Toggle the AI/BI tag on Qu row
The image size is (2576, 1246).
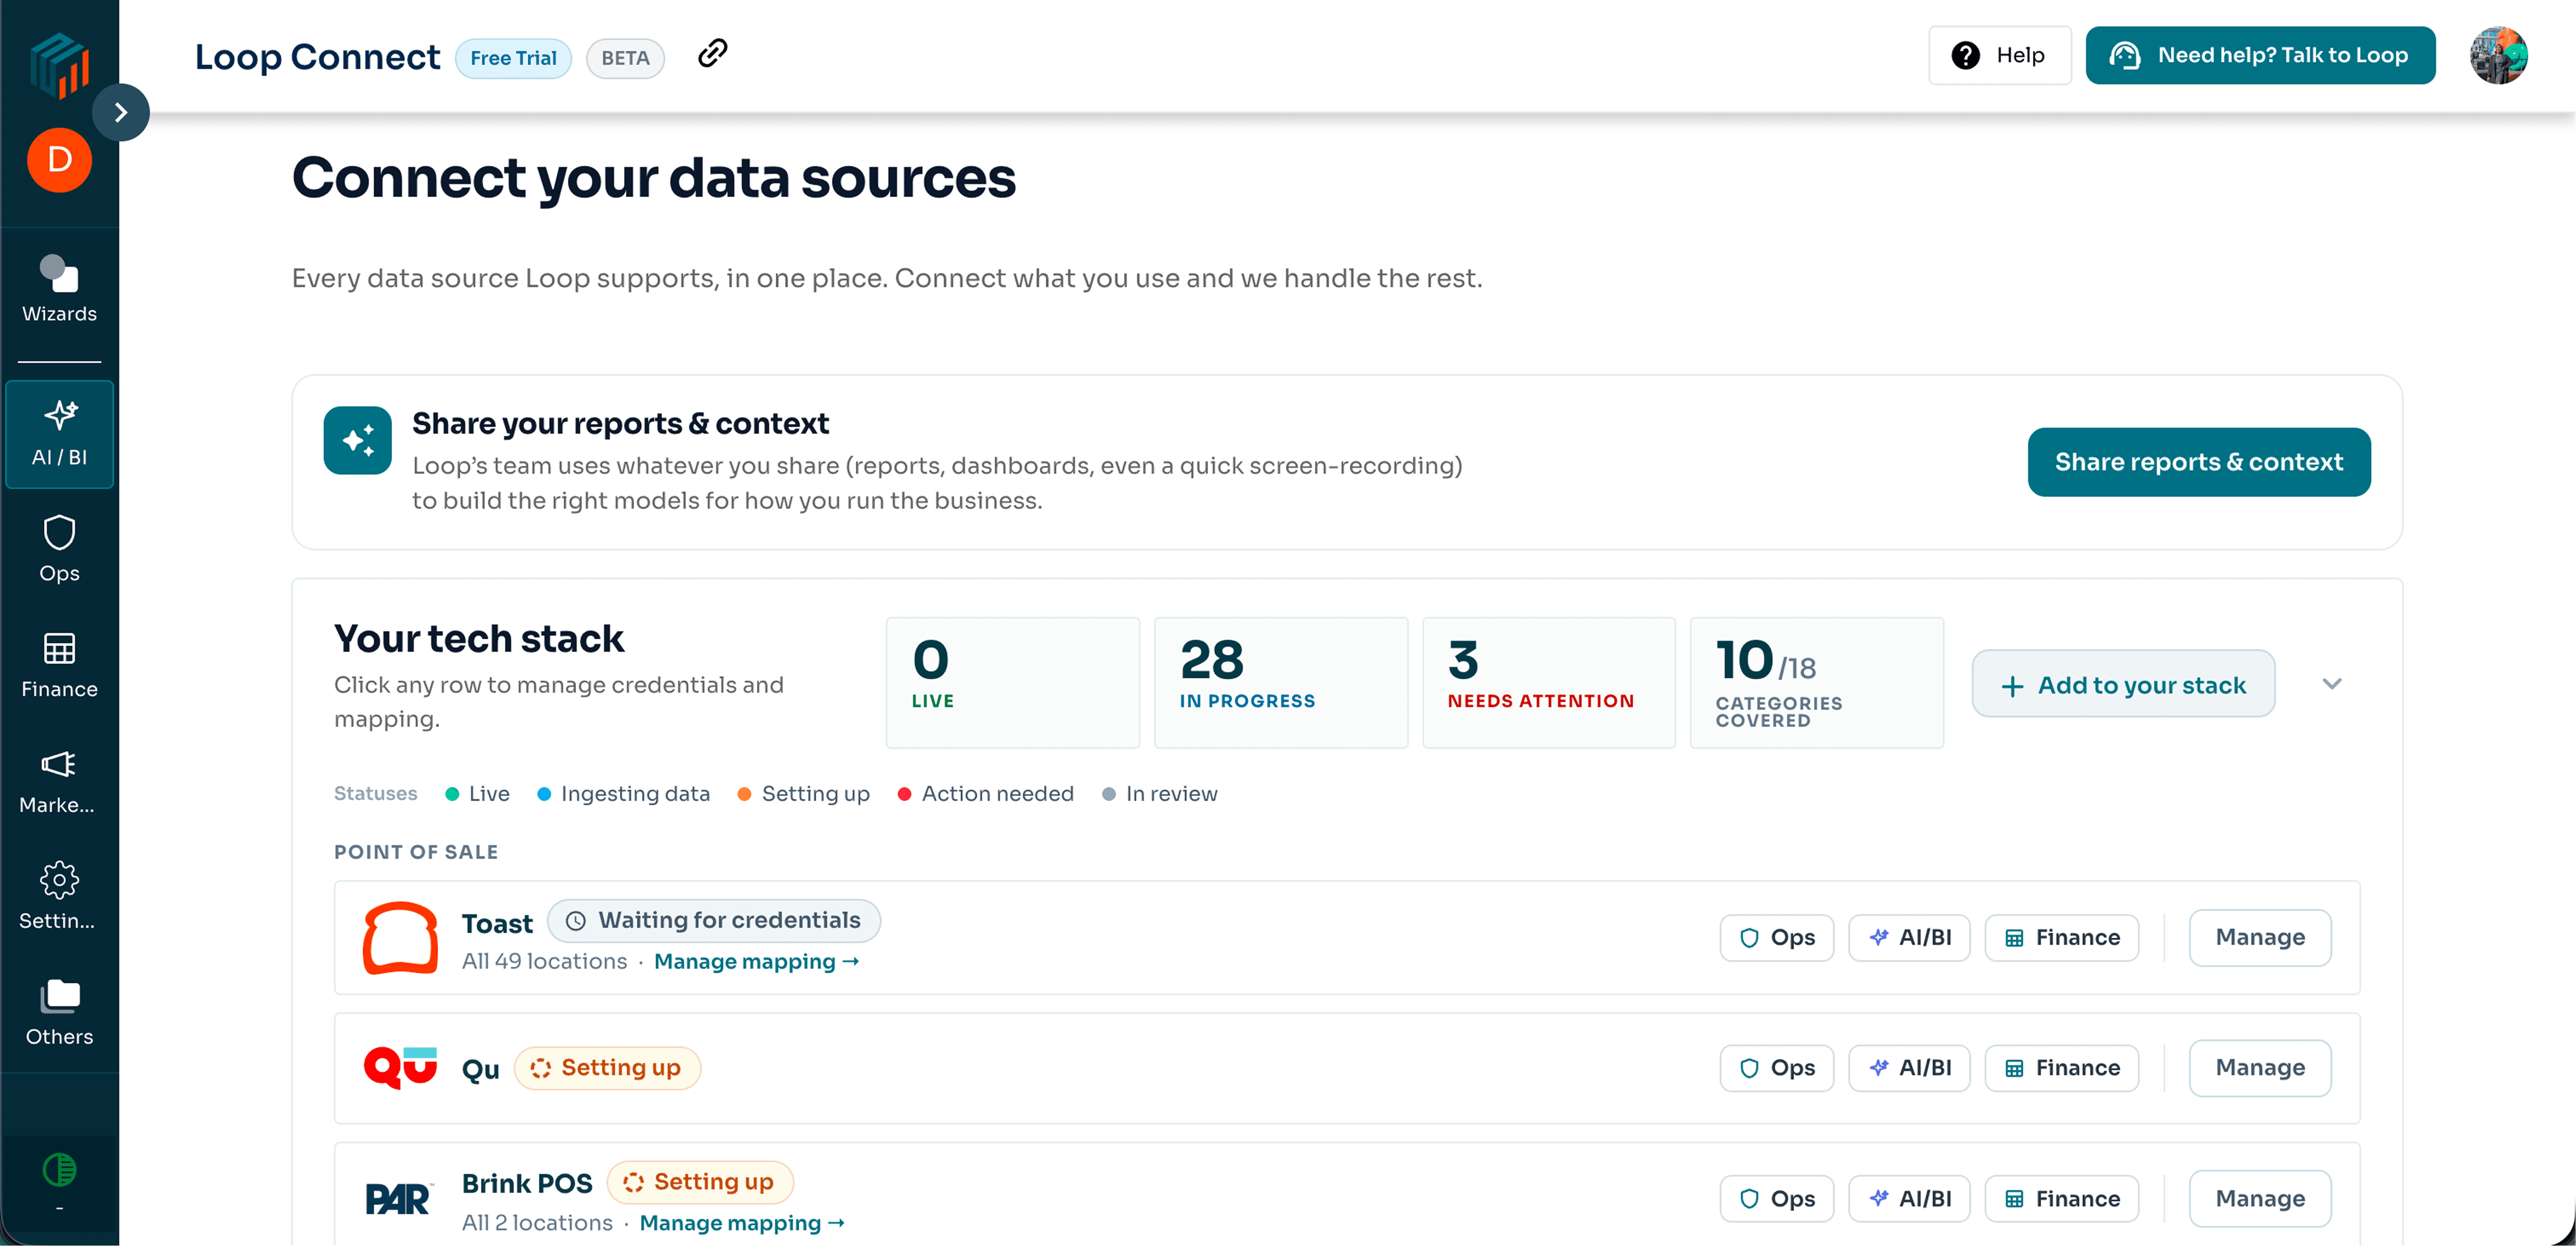point(1909,1068)
